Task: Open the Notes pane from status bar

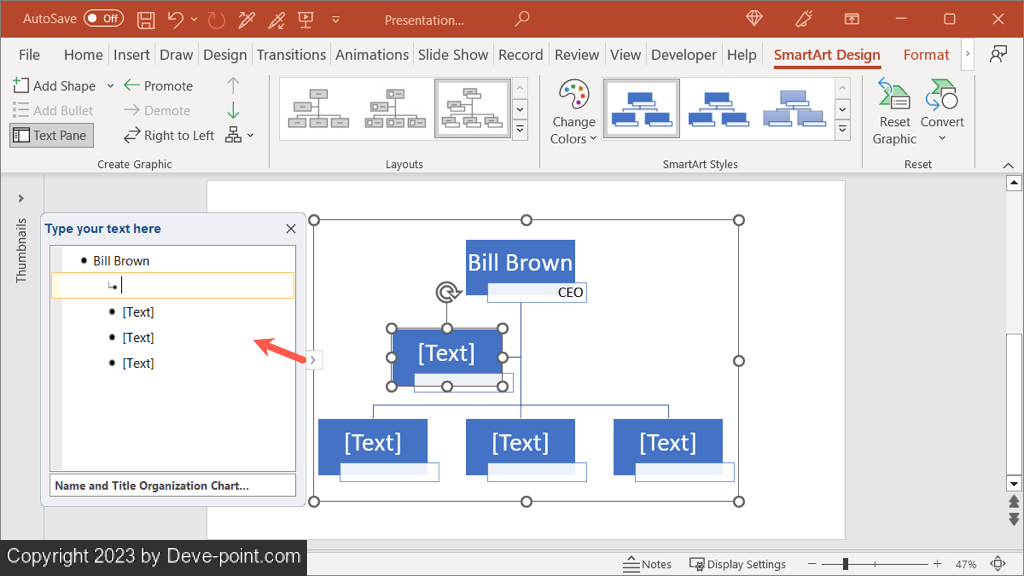Action: 647,564
